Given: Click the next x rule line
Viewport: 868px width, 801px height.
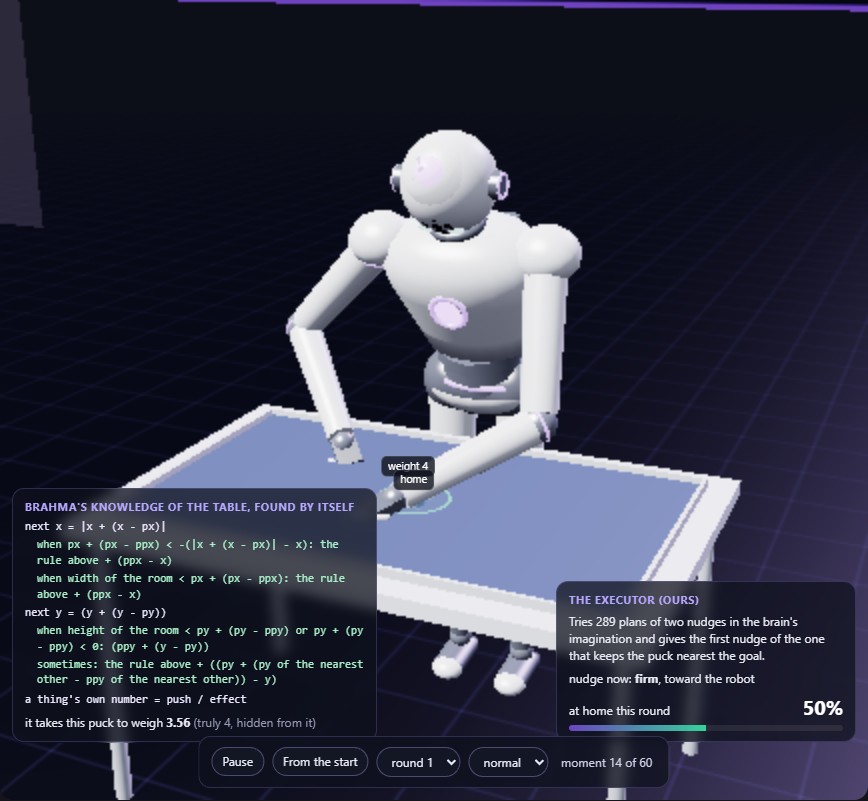Looking at the screenshot, I should 95,526.
